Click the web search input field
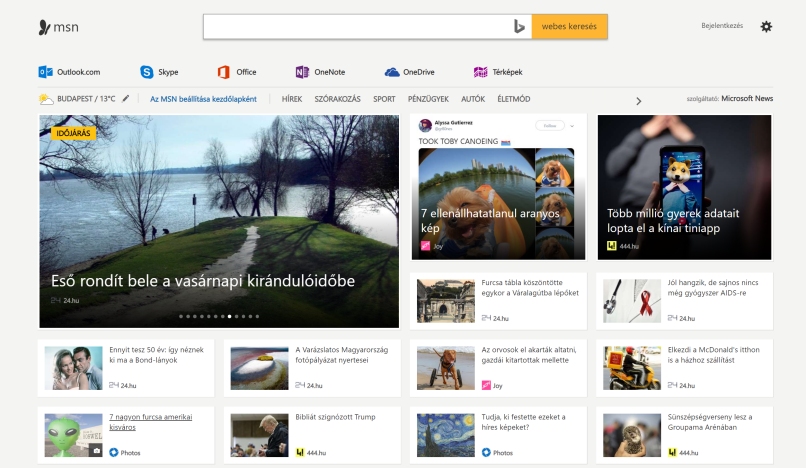806x468 pixels. (357, 27)
